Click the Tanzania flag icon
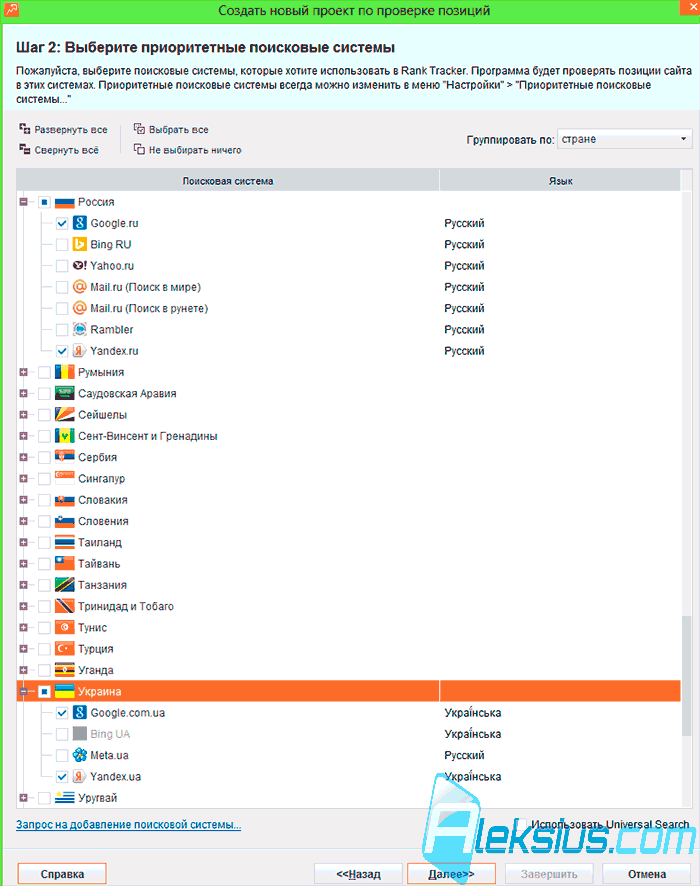 point(64,585)
